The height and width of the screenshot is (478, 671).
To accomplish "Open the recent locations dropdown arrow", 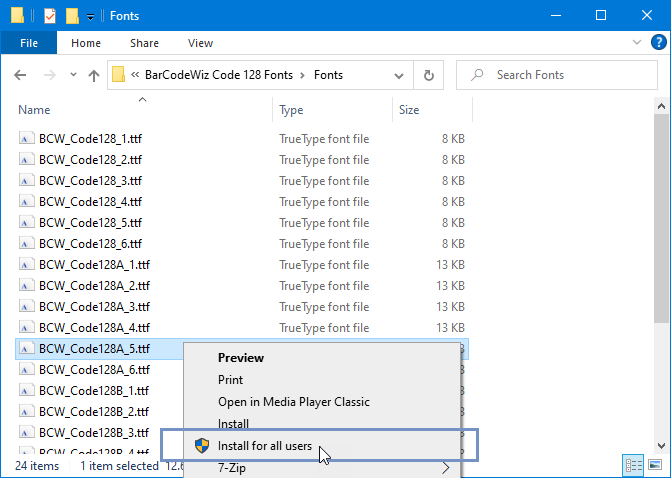I will 73,75.
